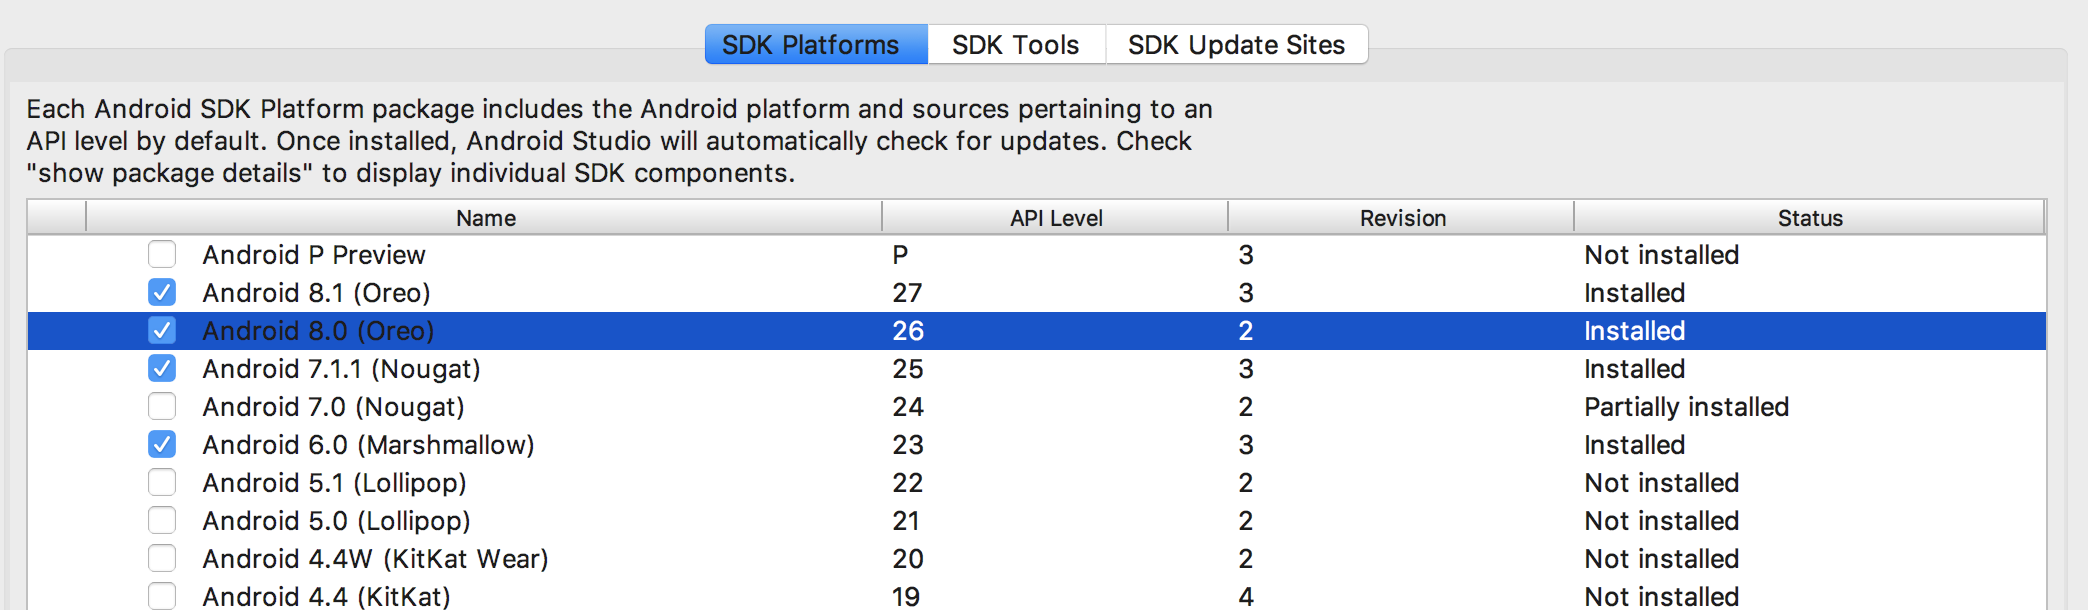Click API level 27 cell
Image resolution: width=2088 pixels, height=610 pixels.
(907, 293)
